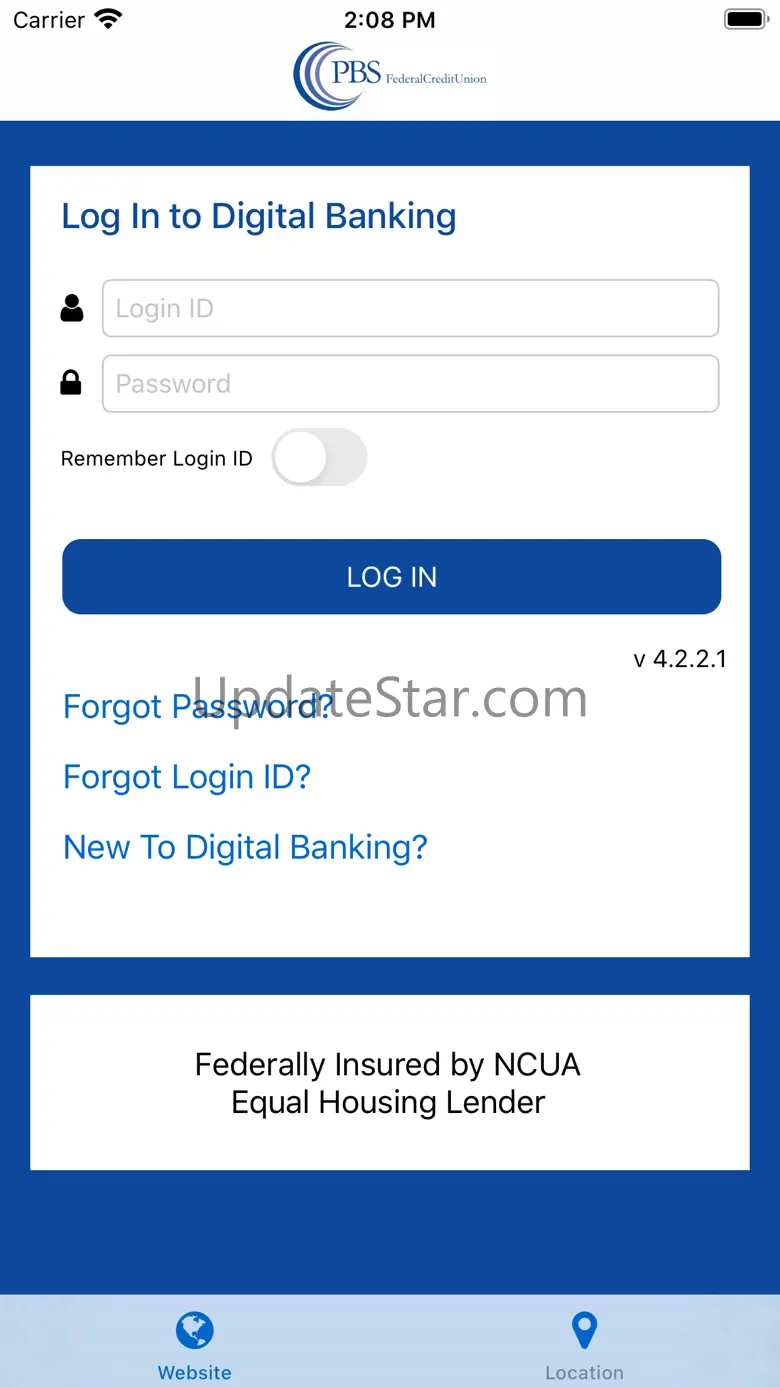Screen dimensions: 780x1387
Task: Click the Log In to Digital Banking heading
Action: pyautogui.click(x=259, y=216)
